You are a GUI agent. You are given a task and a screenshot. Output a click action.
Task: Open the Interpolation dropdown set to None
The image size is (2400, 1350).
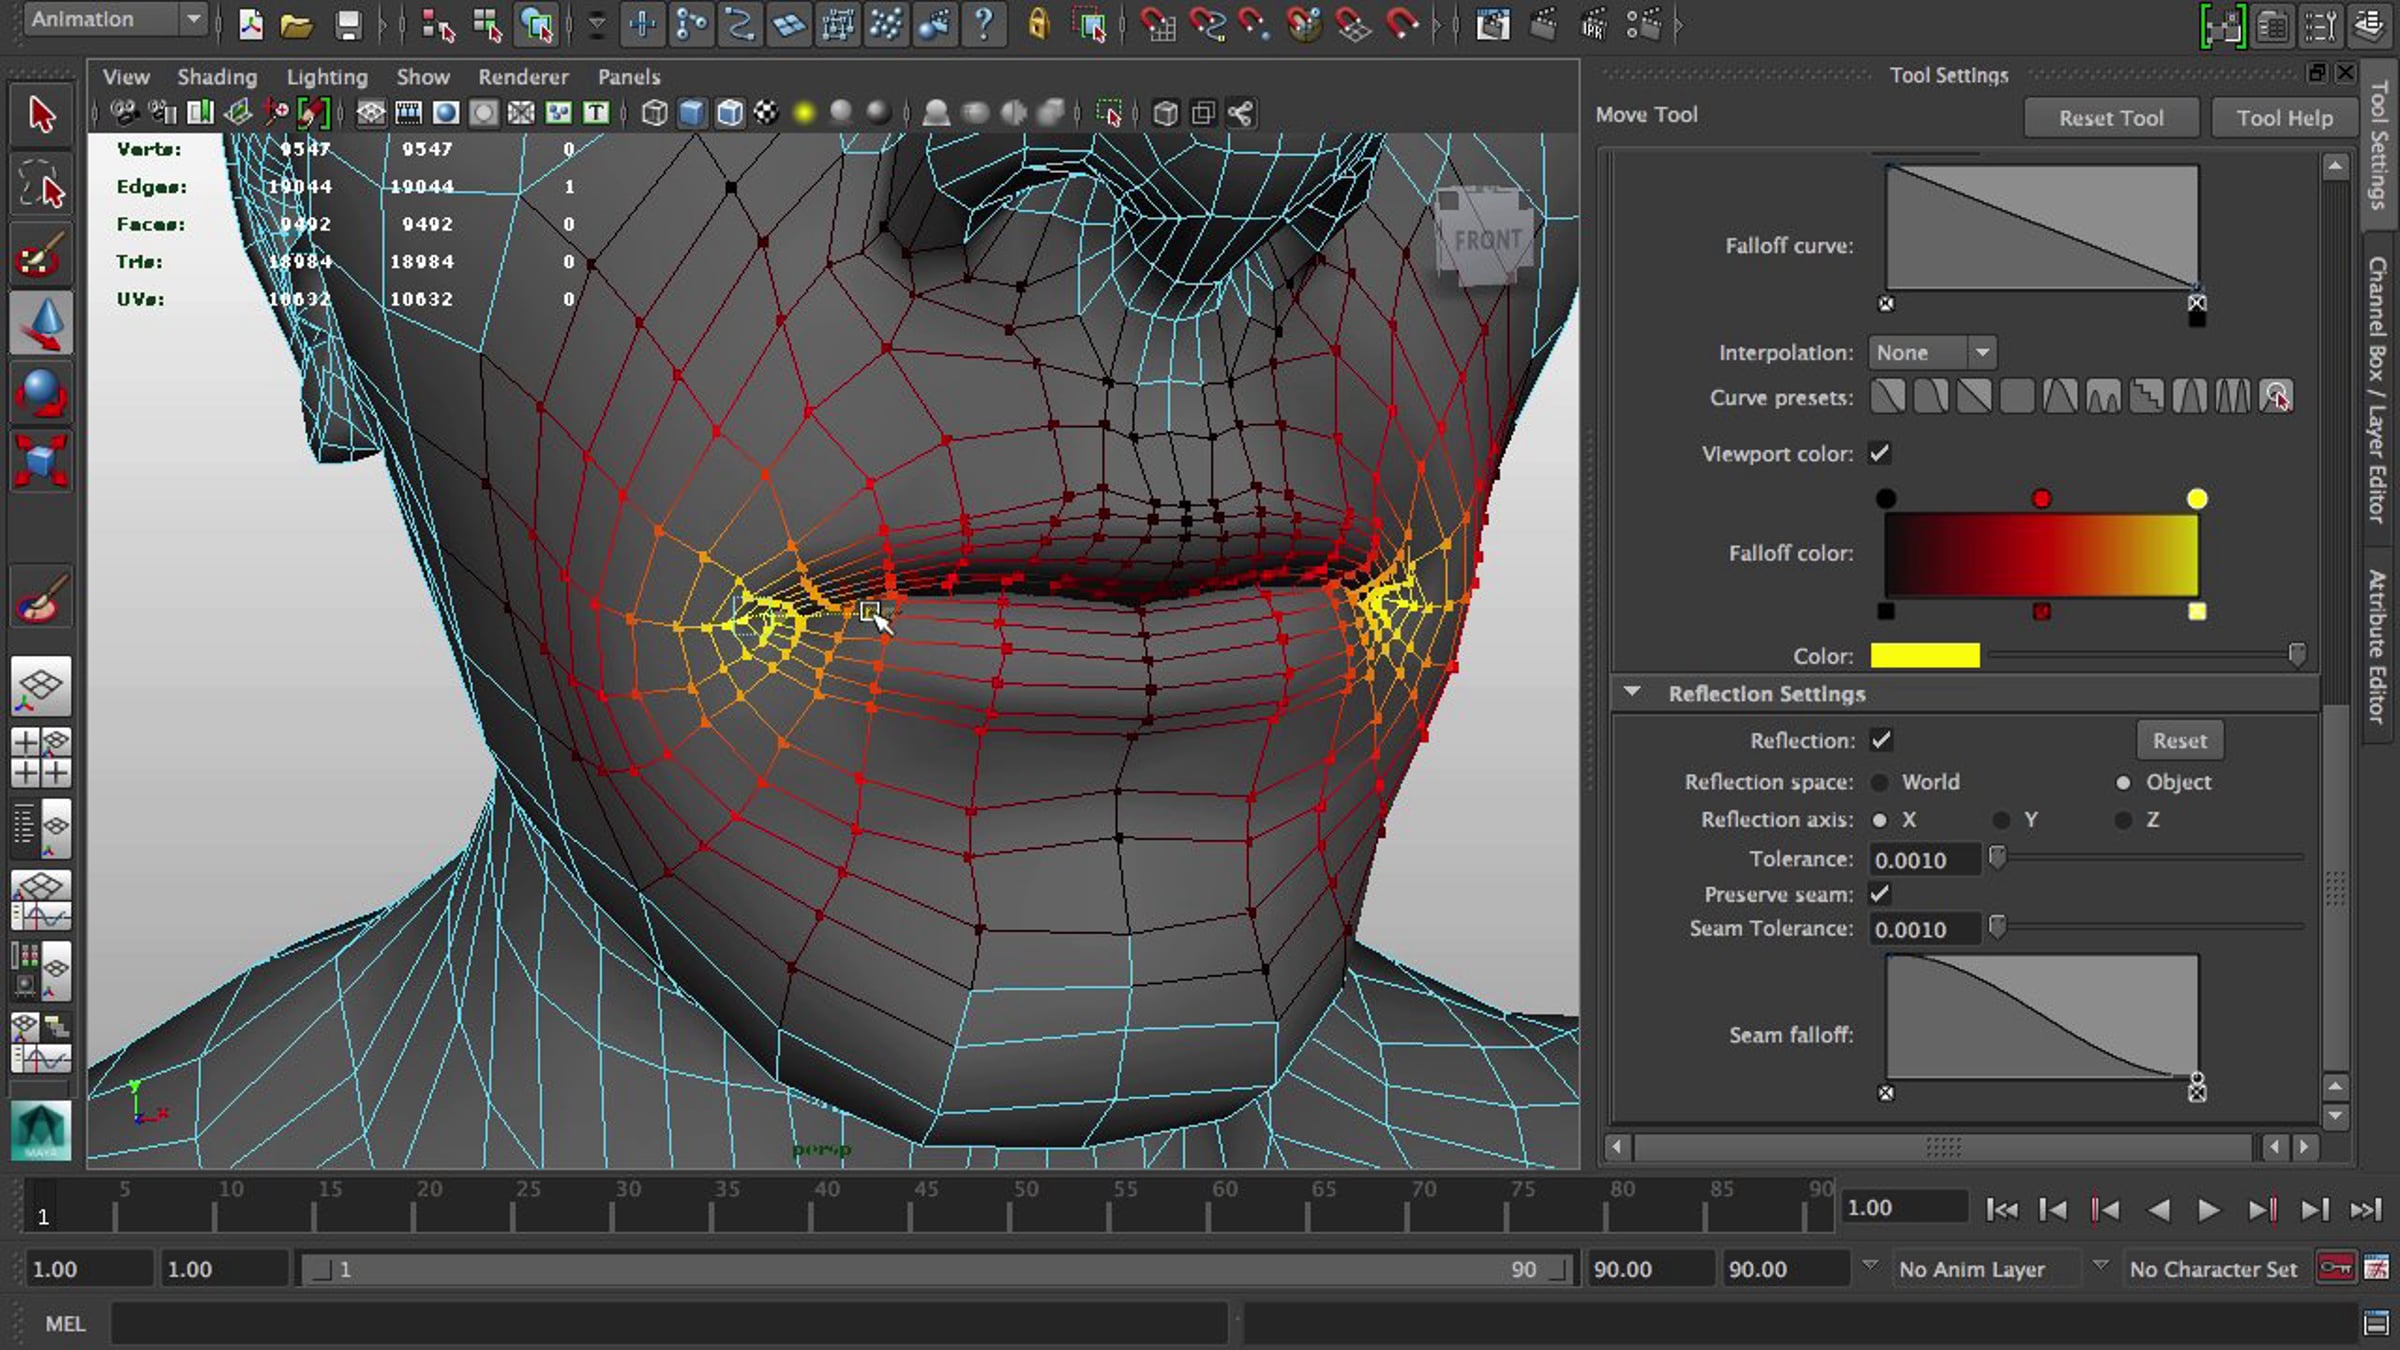pyautogui.click(x=1932, y=352)
